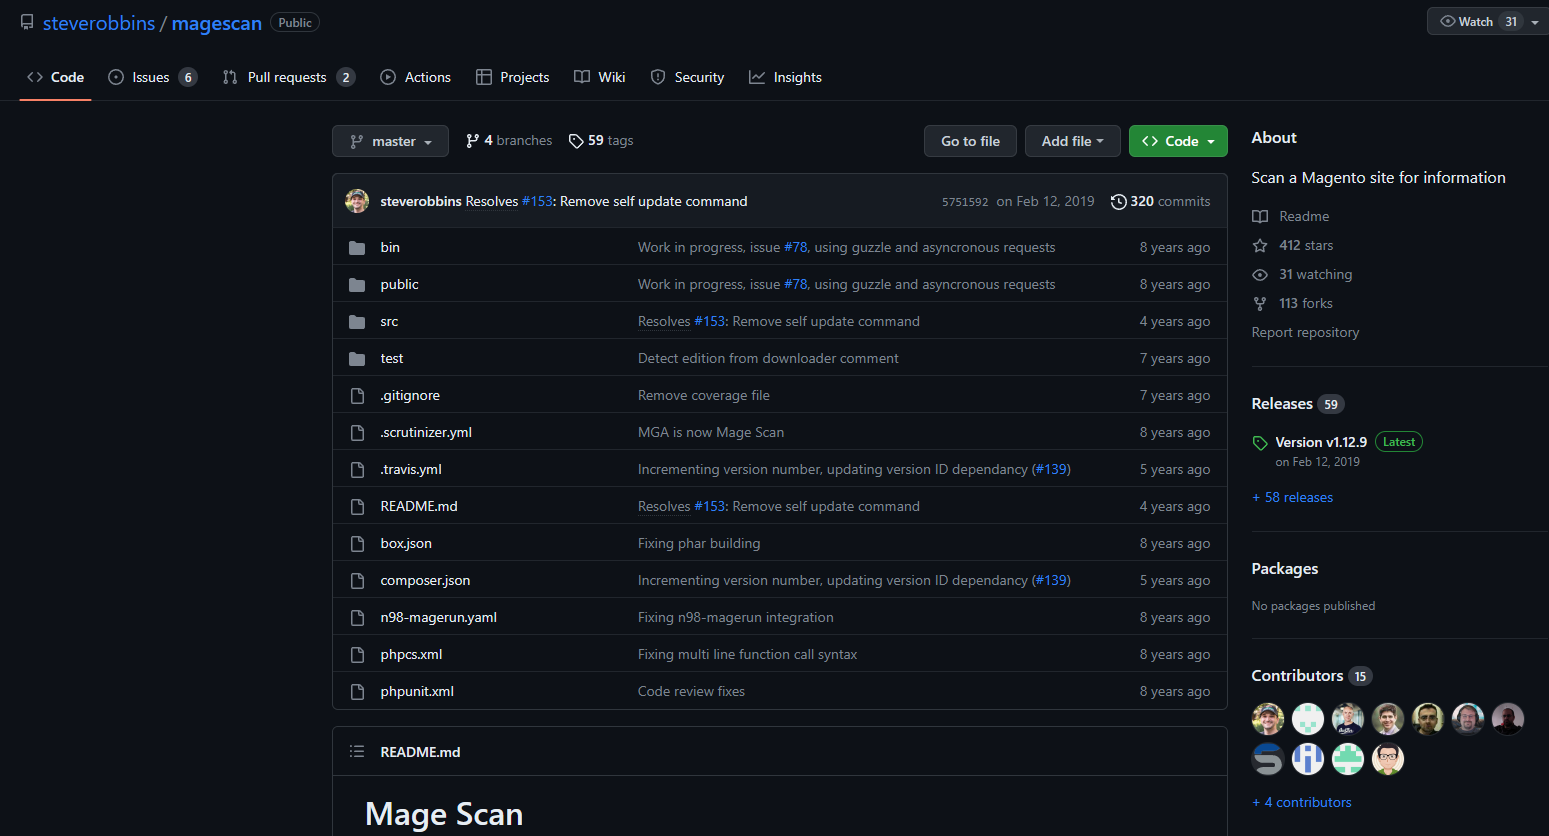Go to the Actions tab
Viewport: 1549px width, 836px height.
[416, 77]
